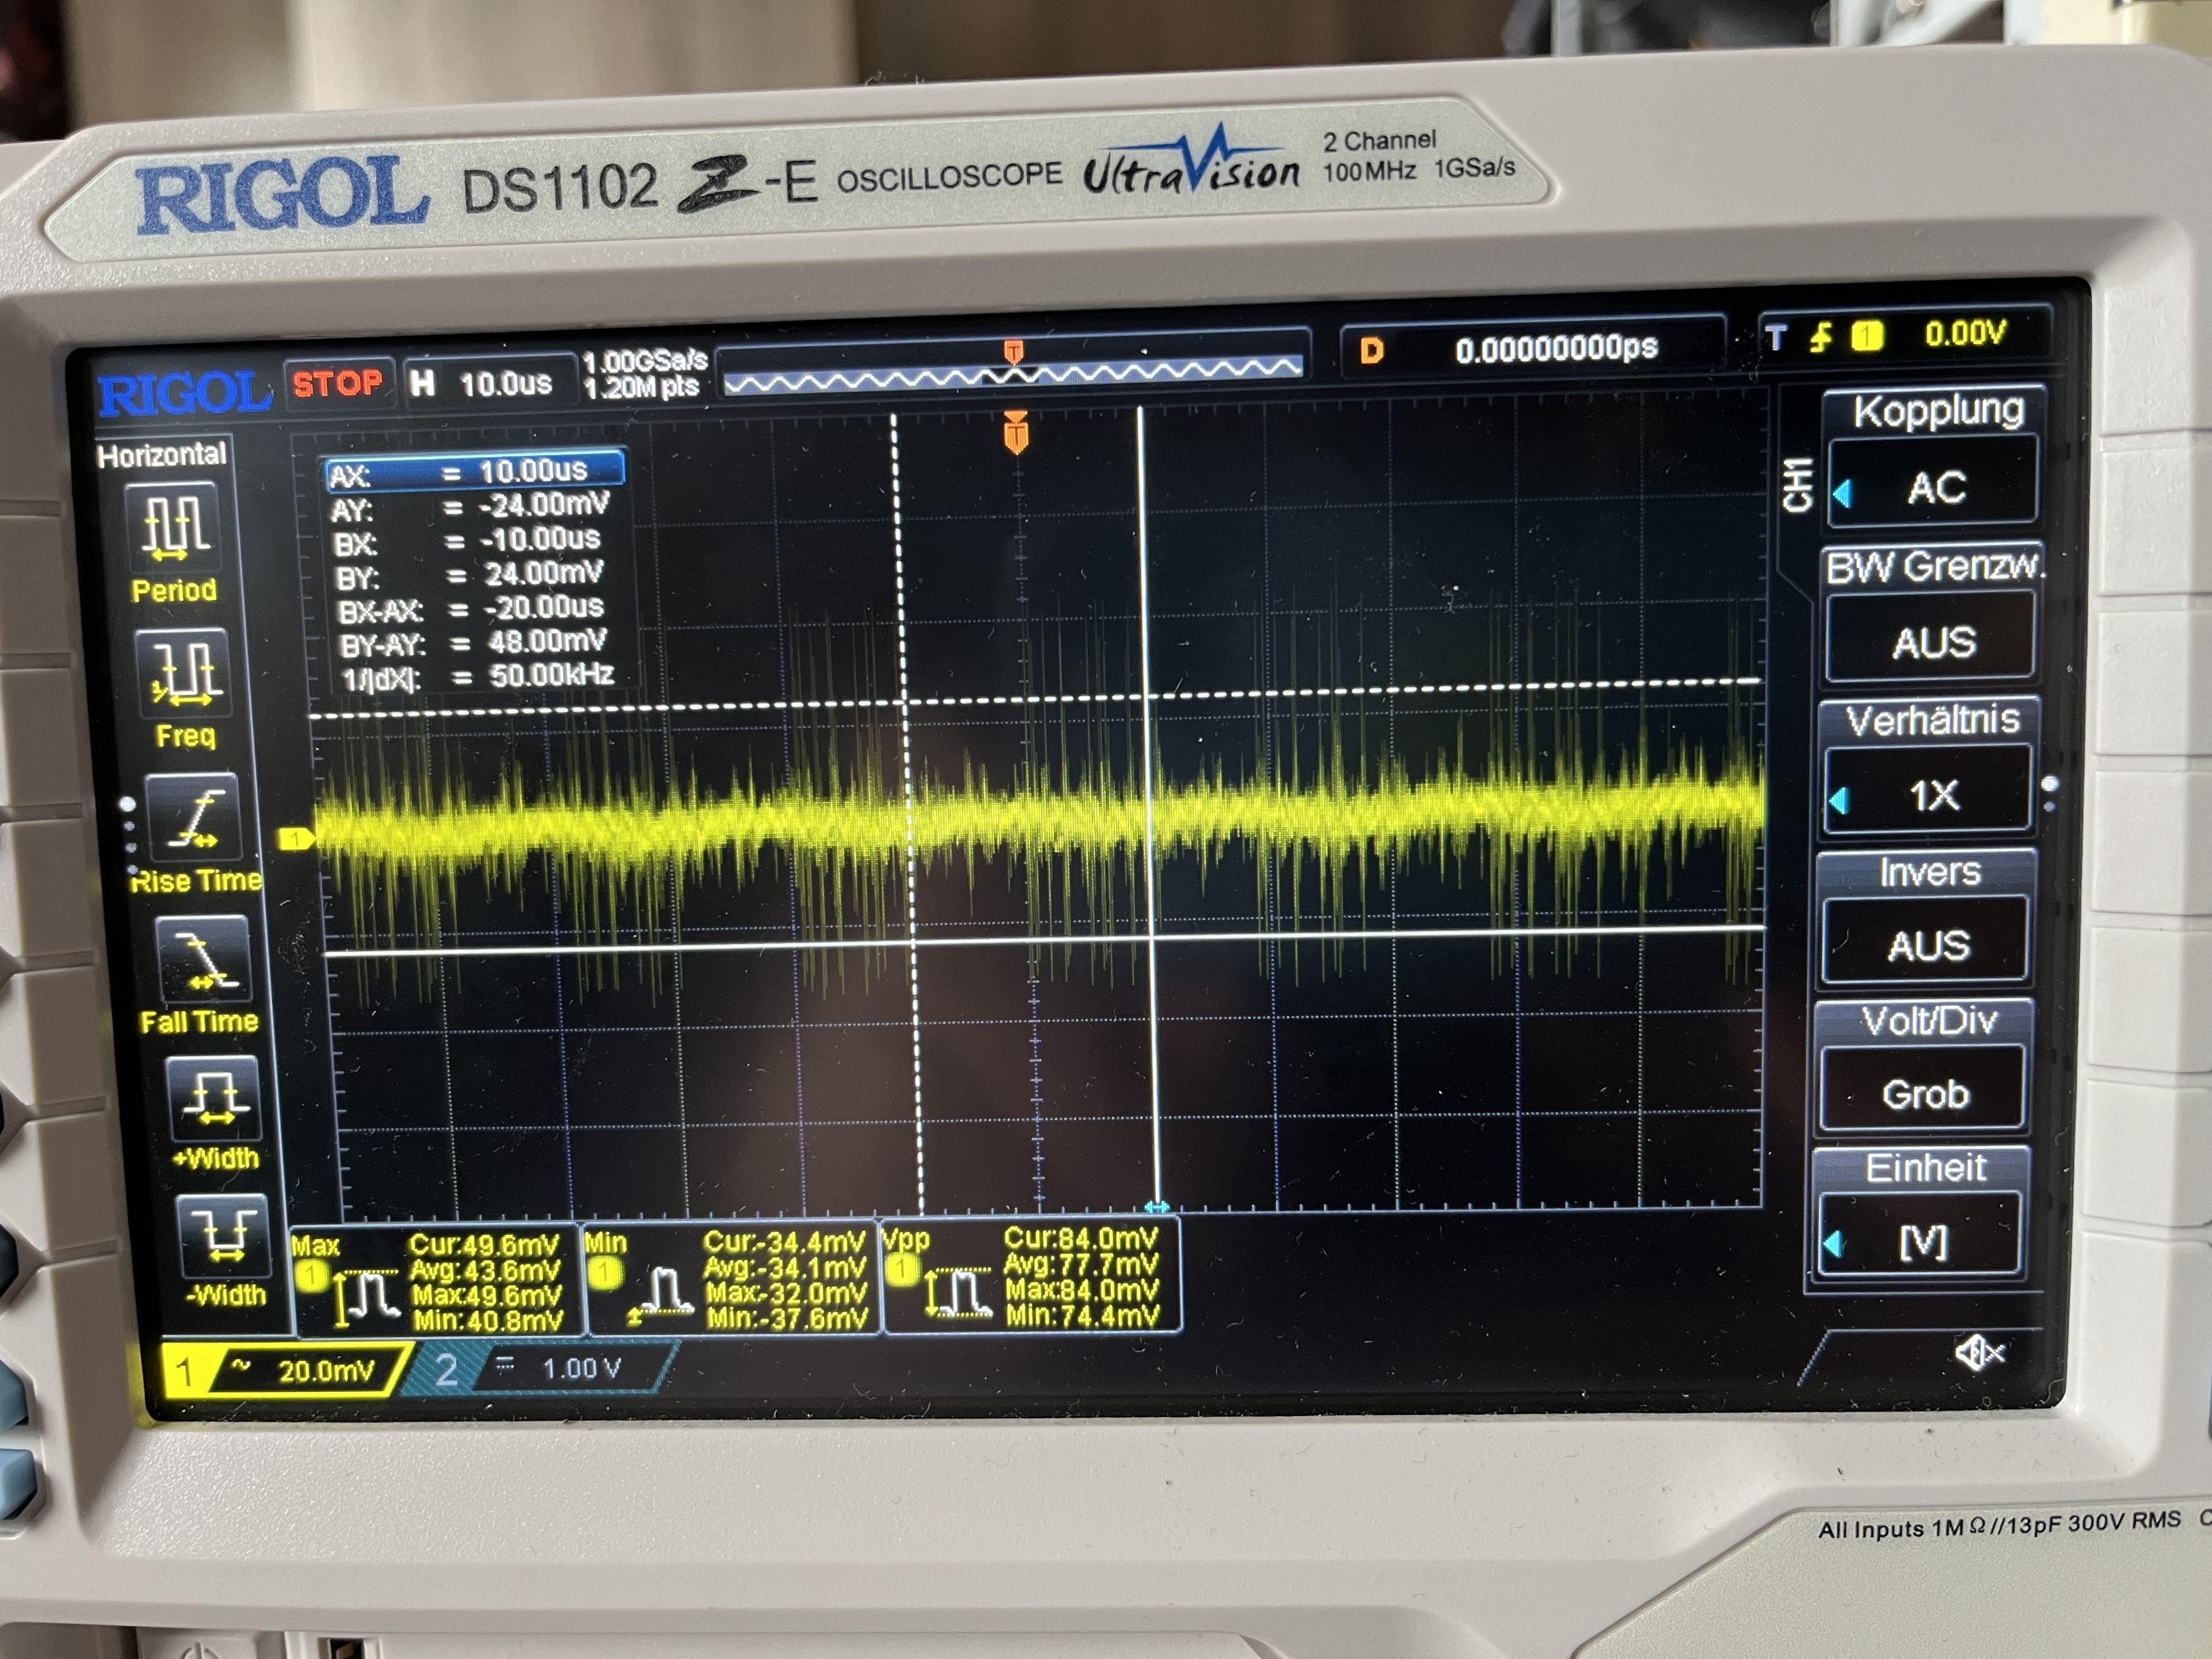The height and width of the screenshot is (1659, 2212).
Task: Select the +Width measurement icon
Action: pyautogui.click(x=214, y=1098)
